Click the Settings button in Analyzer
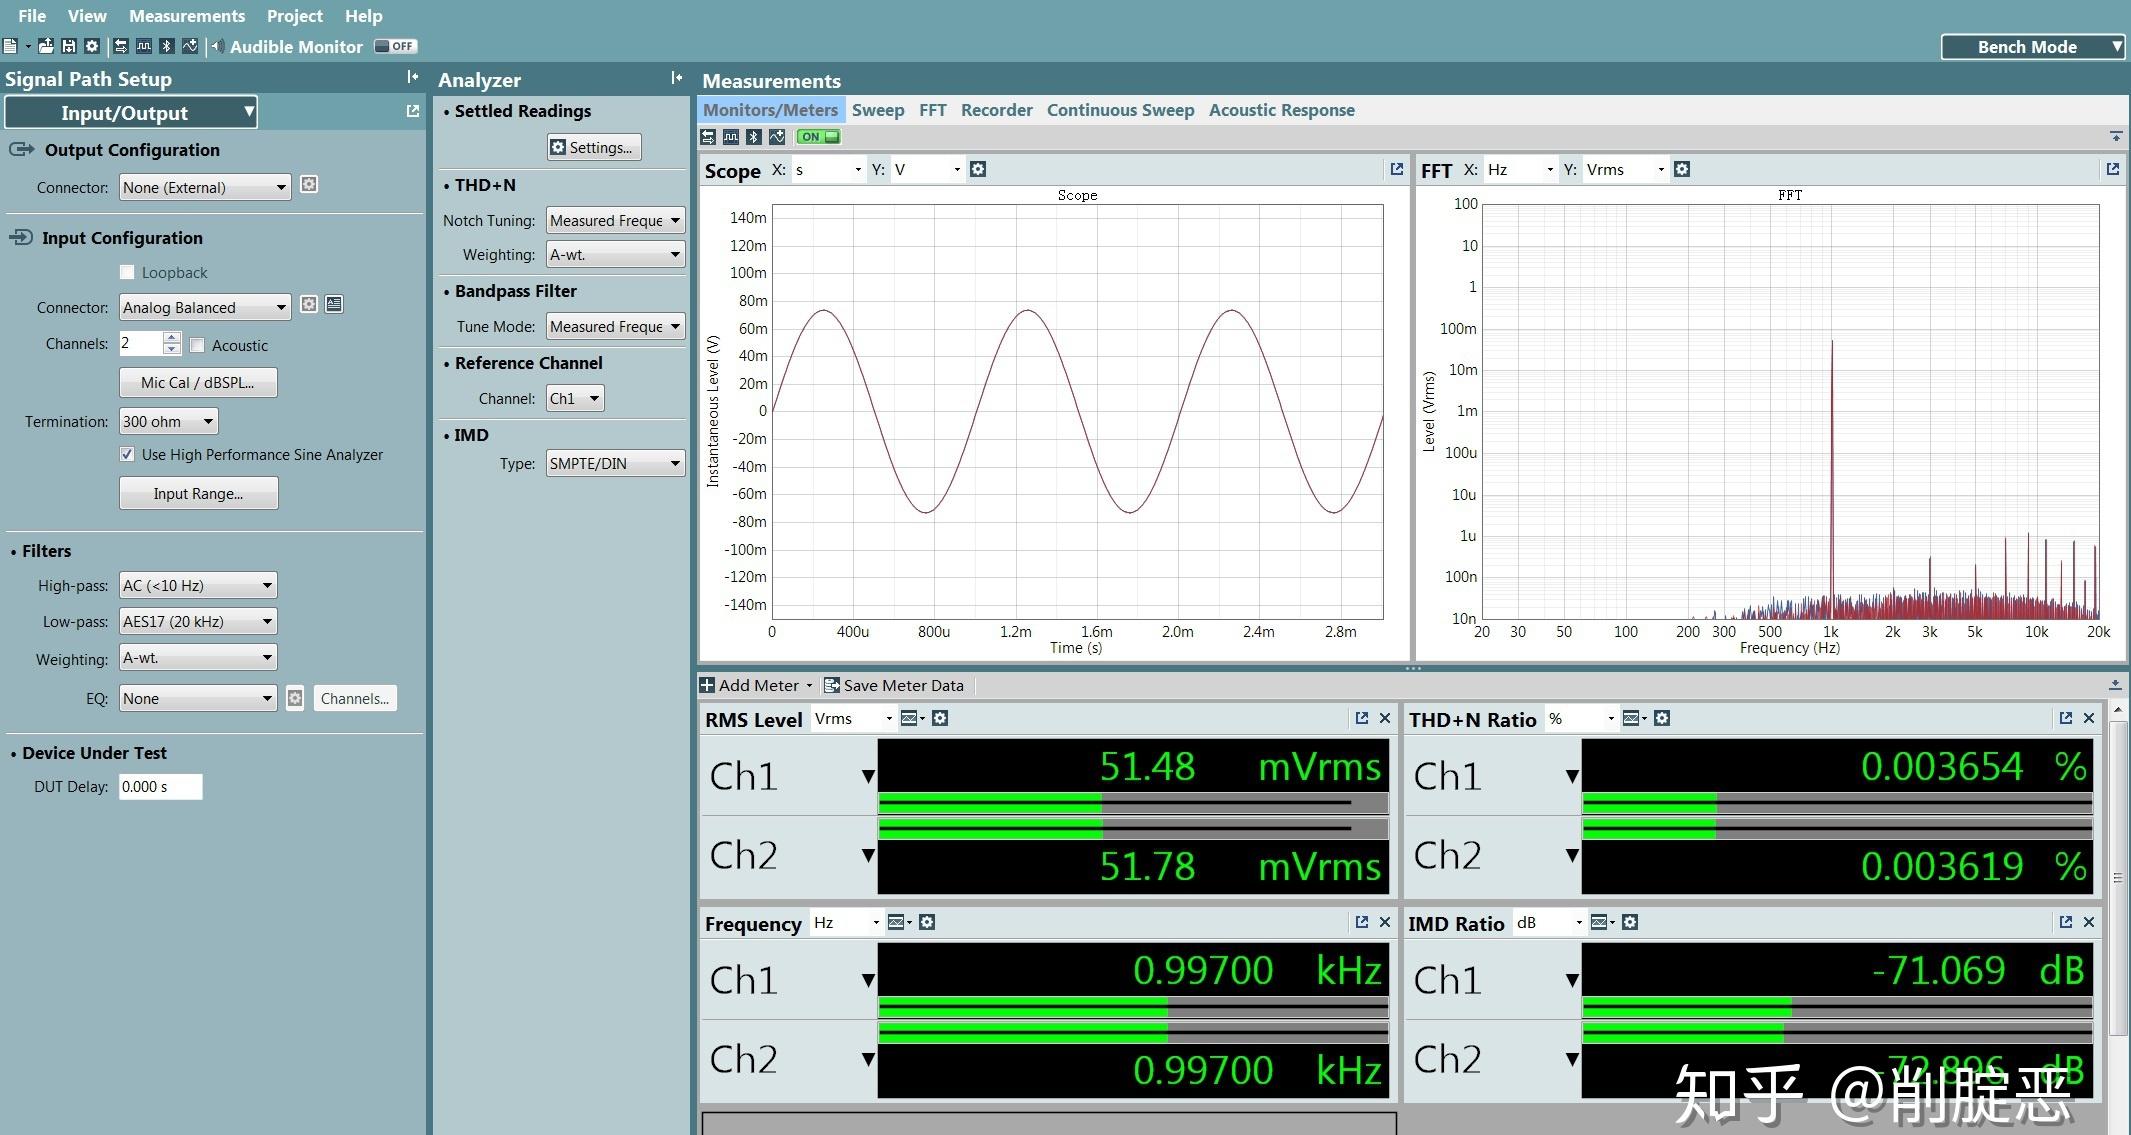Viewport: 2131px width, 1135px height. (x=592, y=148)
